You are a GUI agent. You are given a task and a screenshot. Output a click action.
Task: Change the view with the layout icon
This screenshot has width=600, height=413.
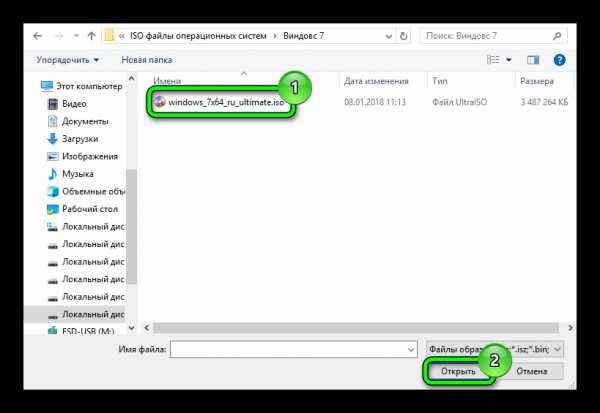(x=493, y=60)
